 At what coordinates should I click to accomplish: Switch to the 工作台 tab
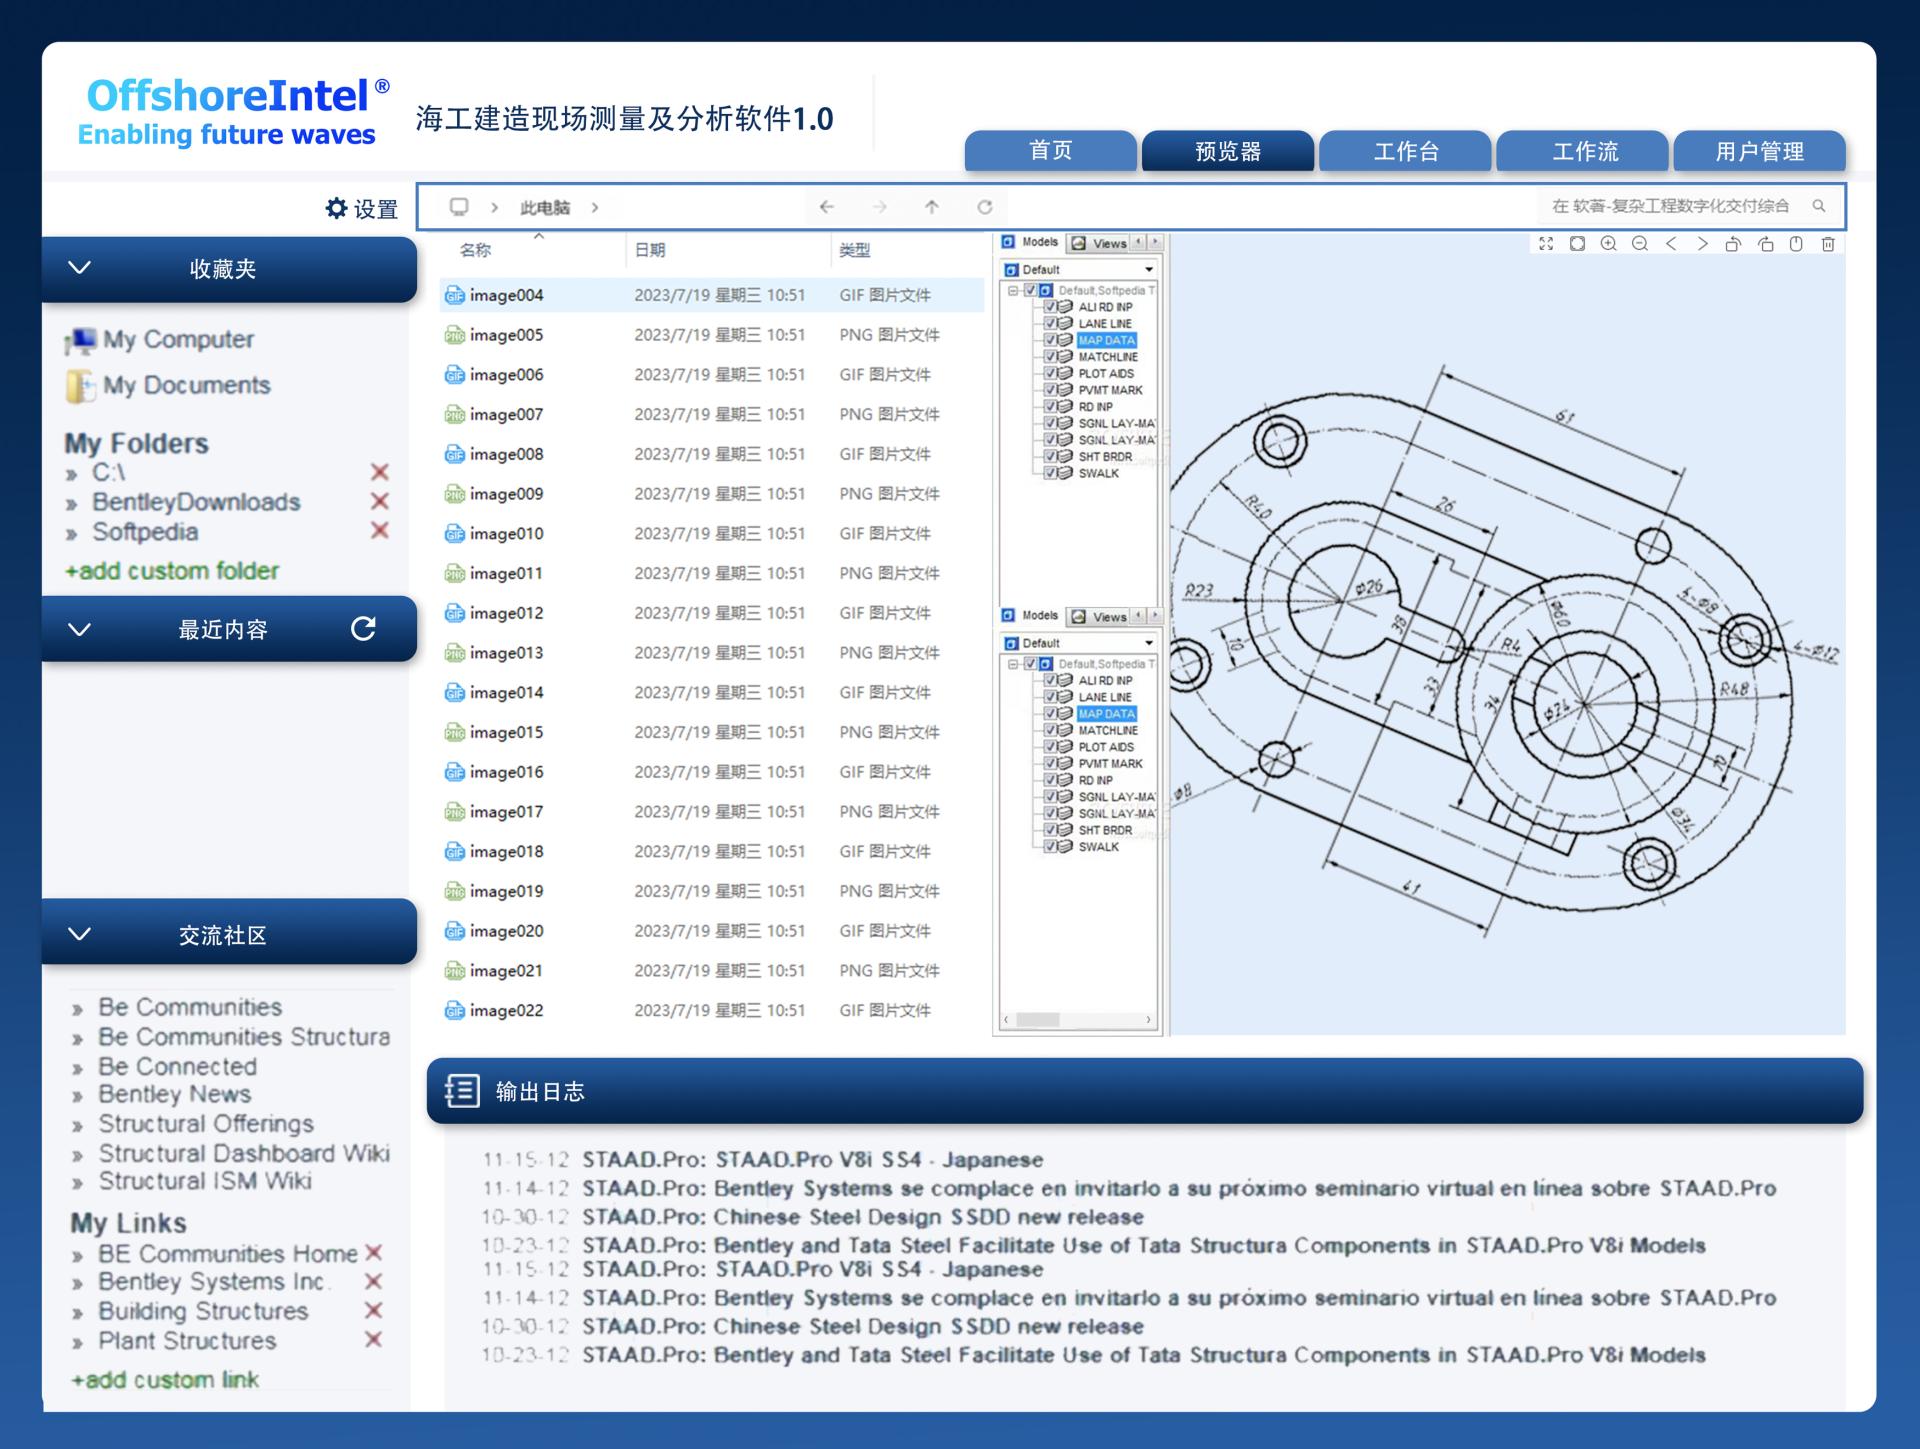1406,151
